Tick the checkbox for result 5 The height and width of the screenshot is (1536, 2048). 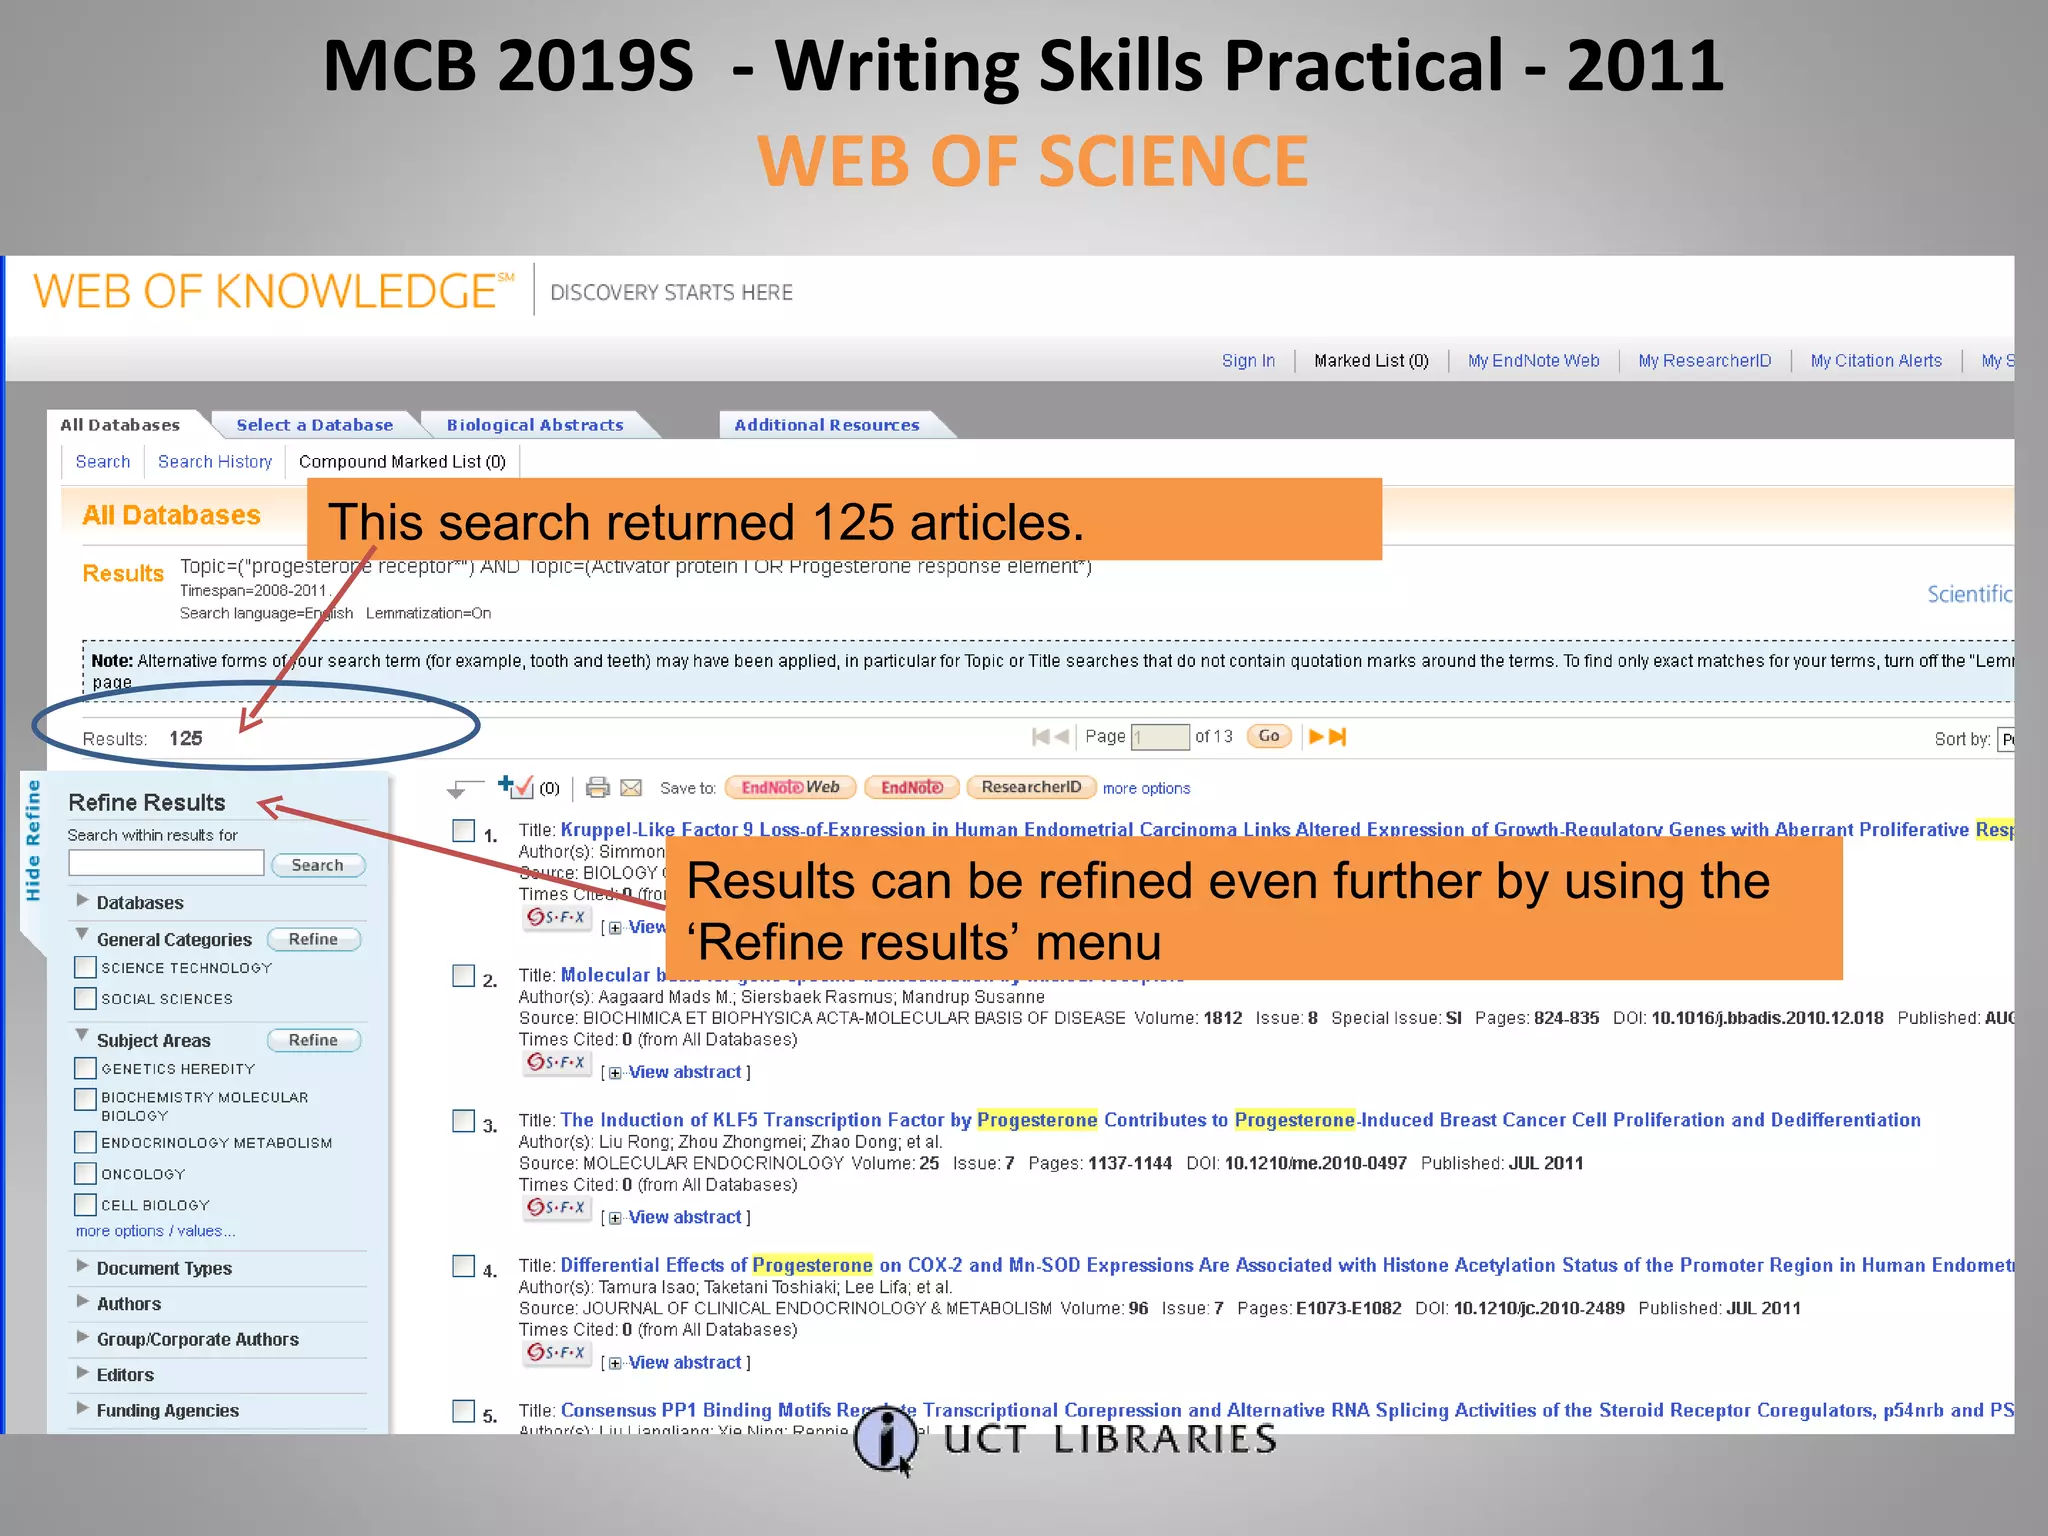pyautogui.click(x=464, y=1411)
